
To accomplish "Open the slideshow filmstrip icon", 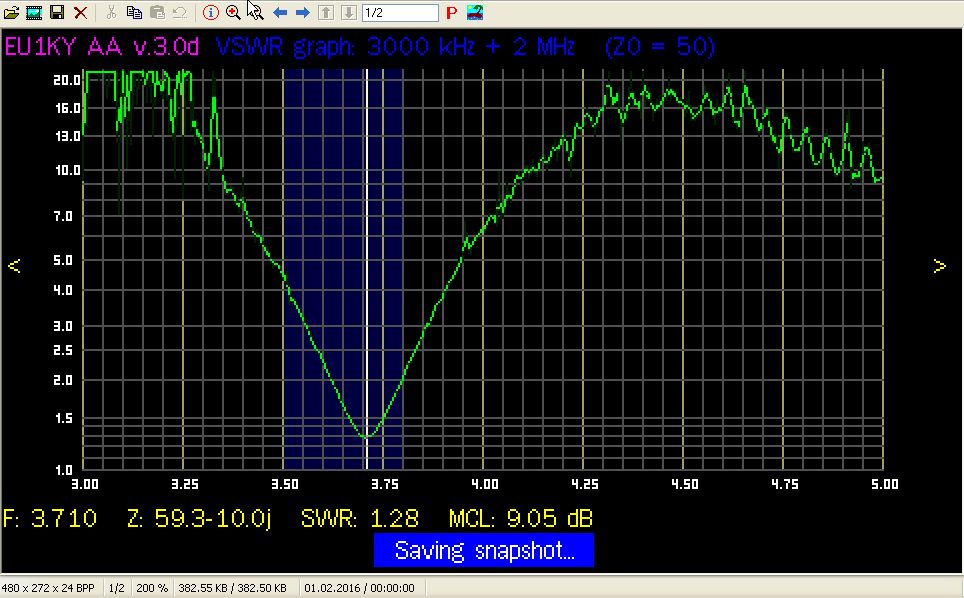I will (x=34, y=13).
